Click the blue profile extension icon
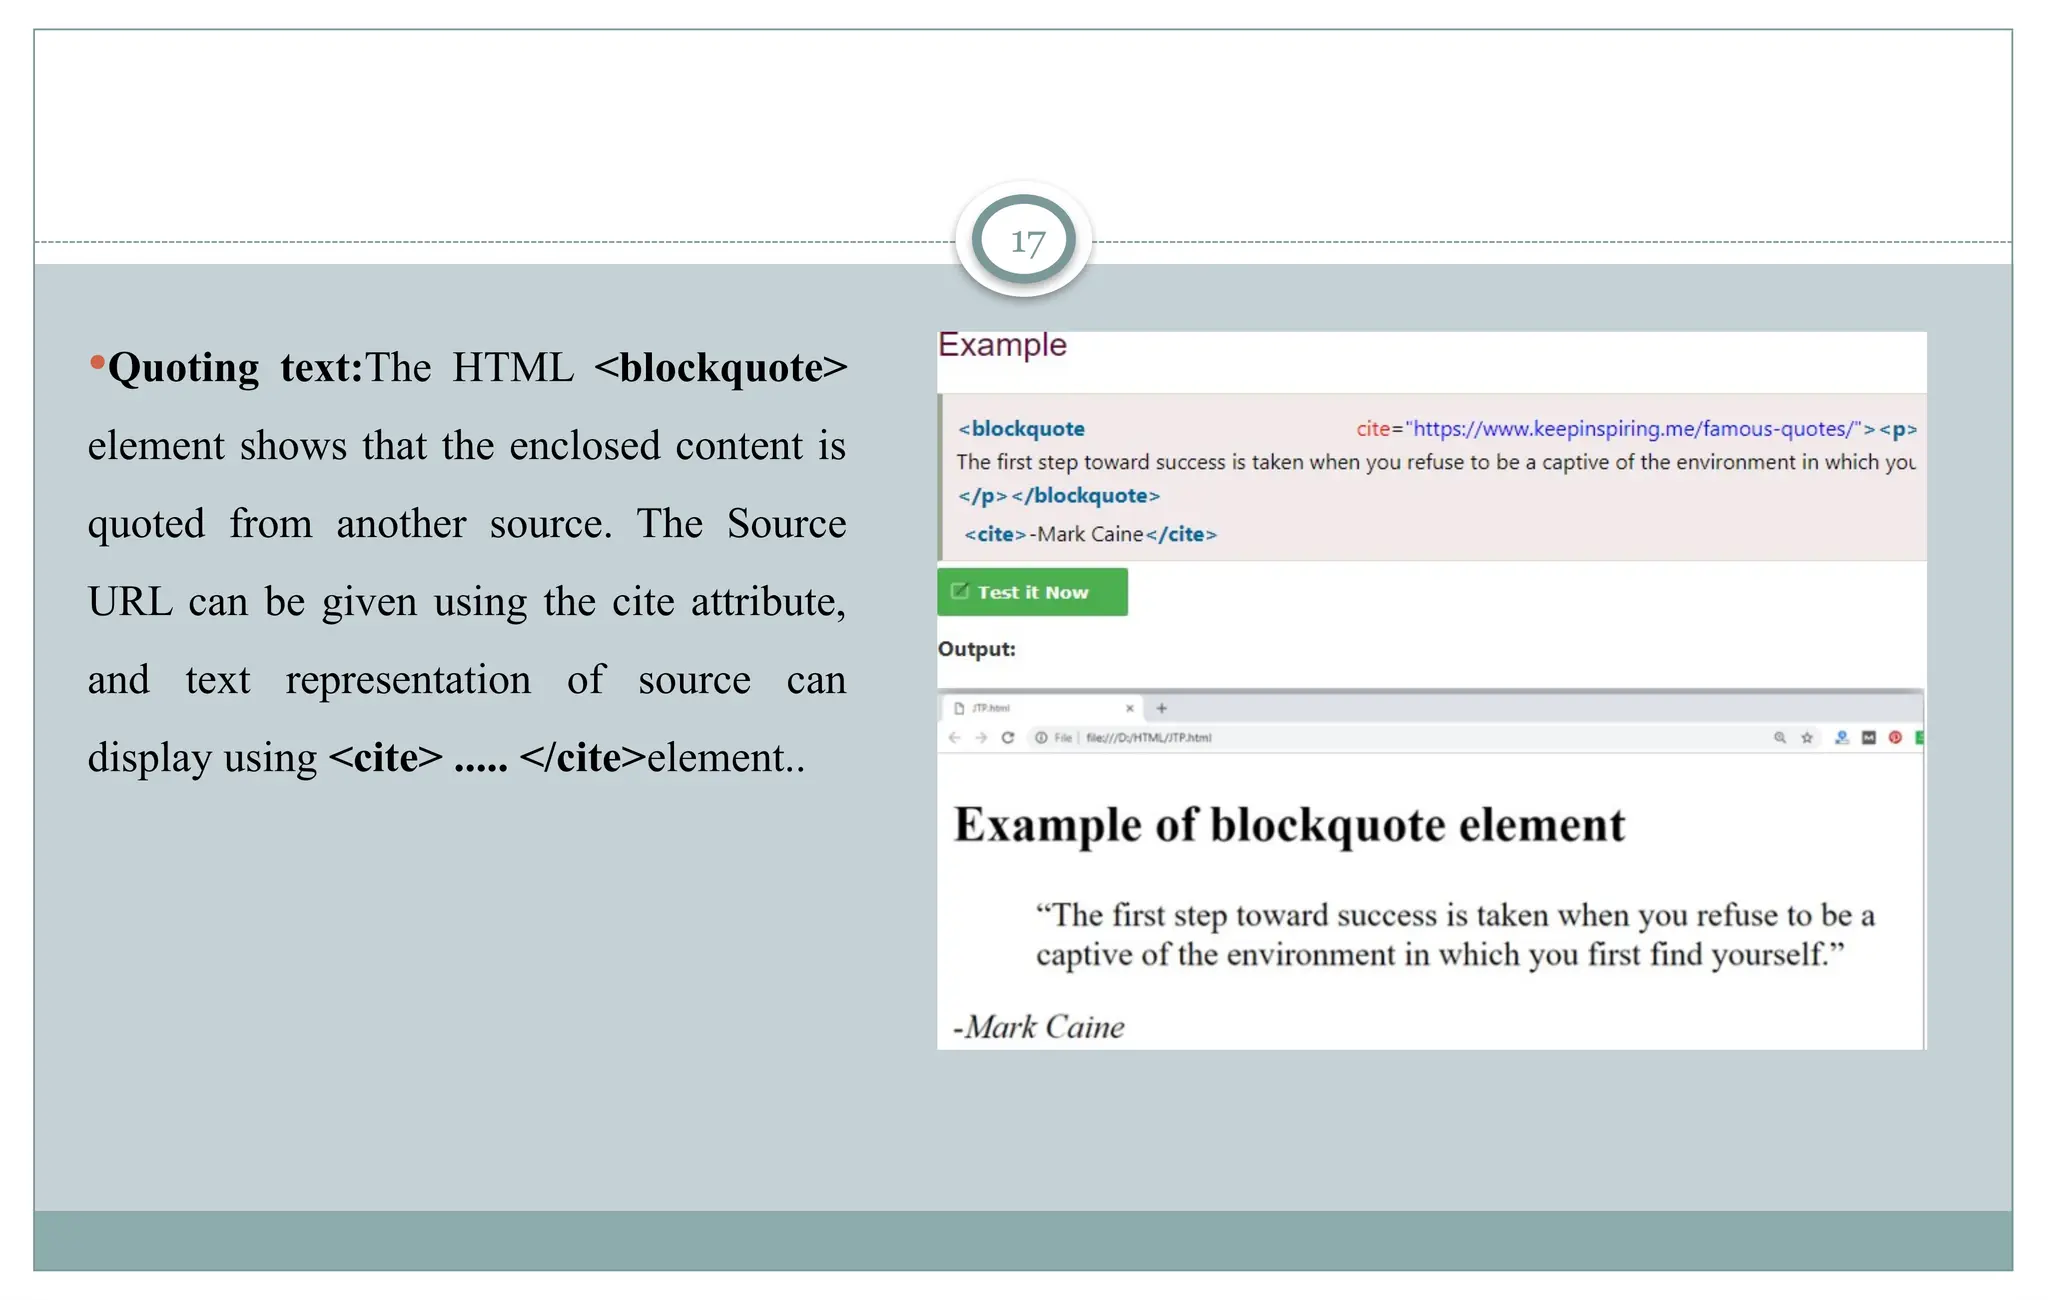 click(1842, 738)
